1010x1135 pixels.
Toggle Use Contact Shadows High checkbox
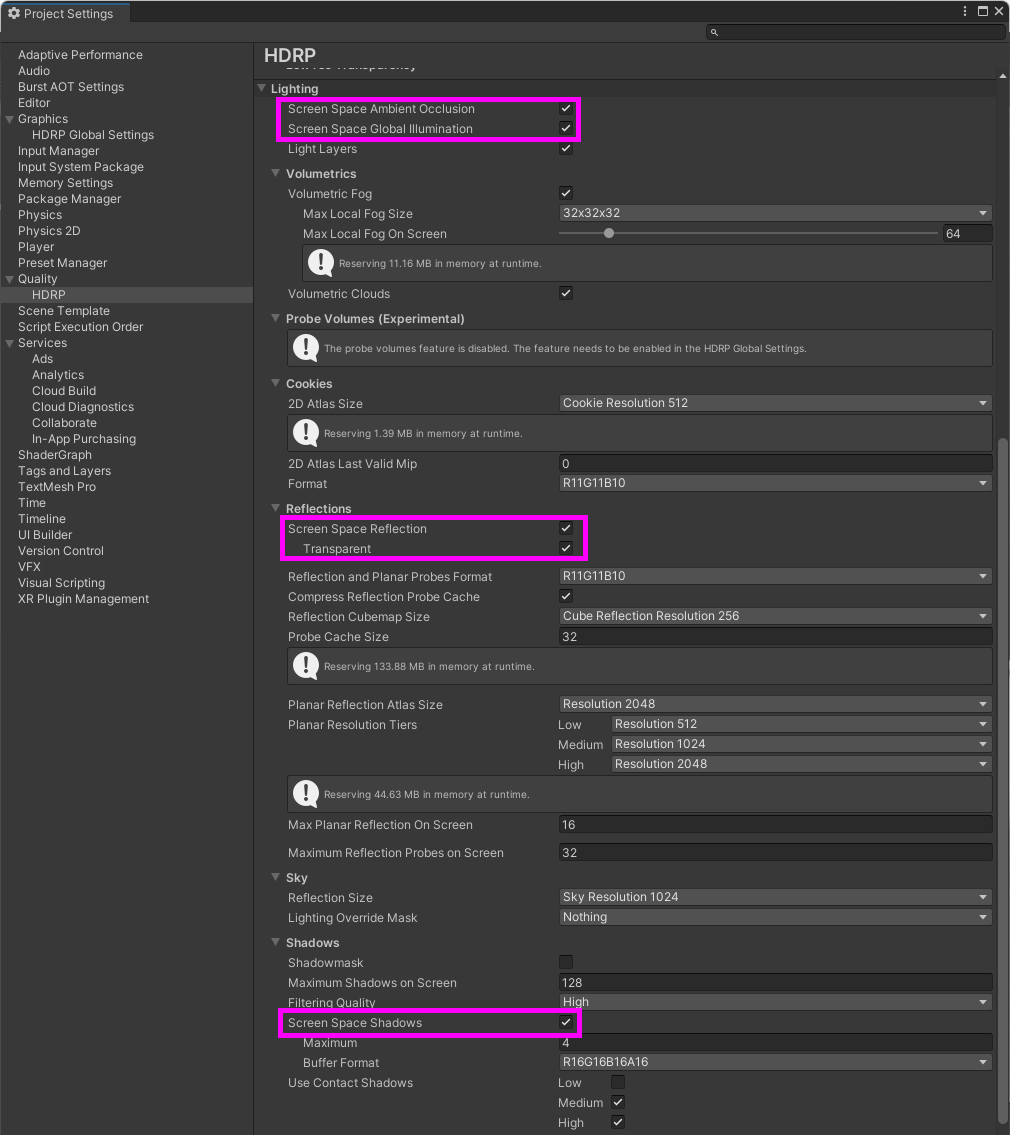coord(618,1122)
